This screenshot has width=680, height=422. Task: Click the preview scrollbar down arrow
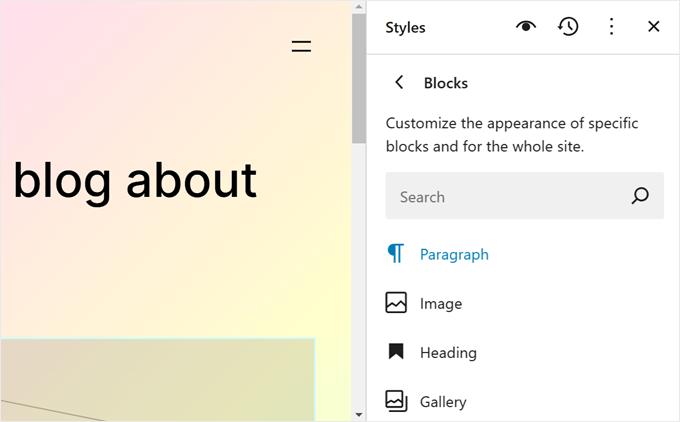click(x=359, y=414)
